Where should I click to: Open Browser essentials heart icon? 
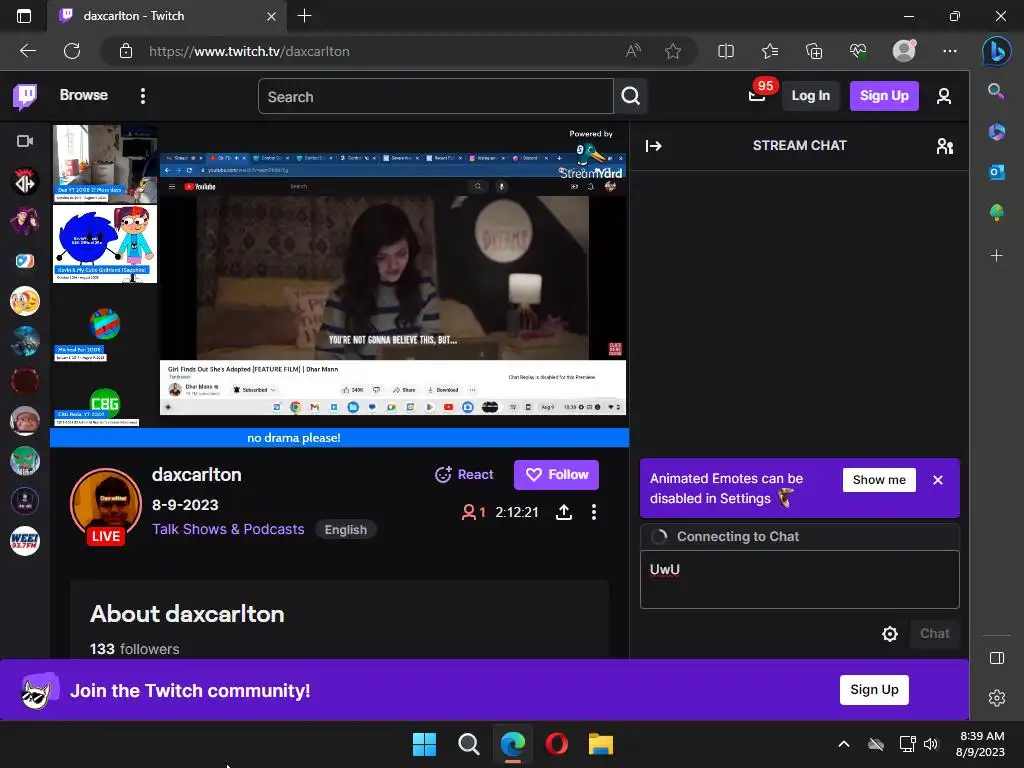[x=858, y=51]
